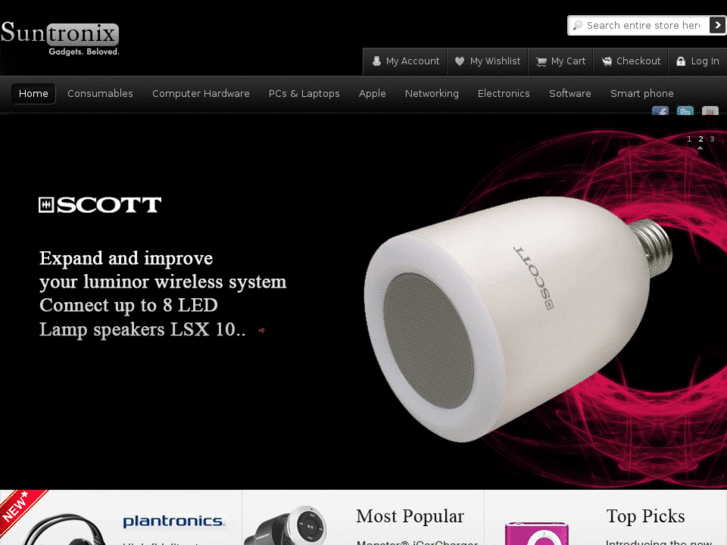Open the Consumables menu
This screenshot has height=545, width=727.
tap(100, 93)
